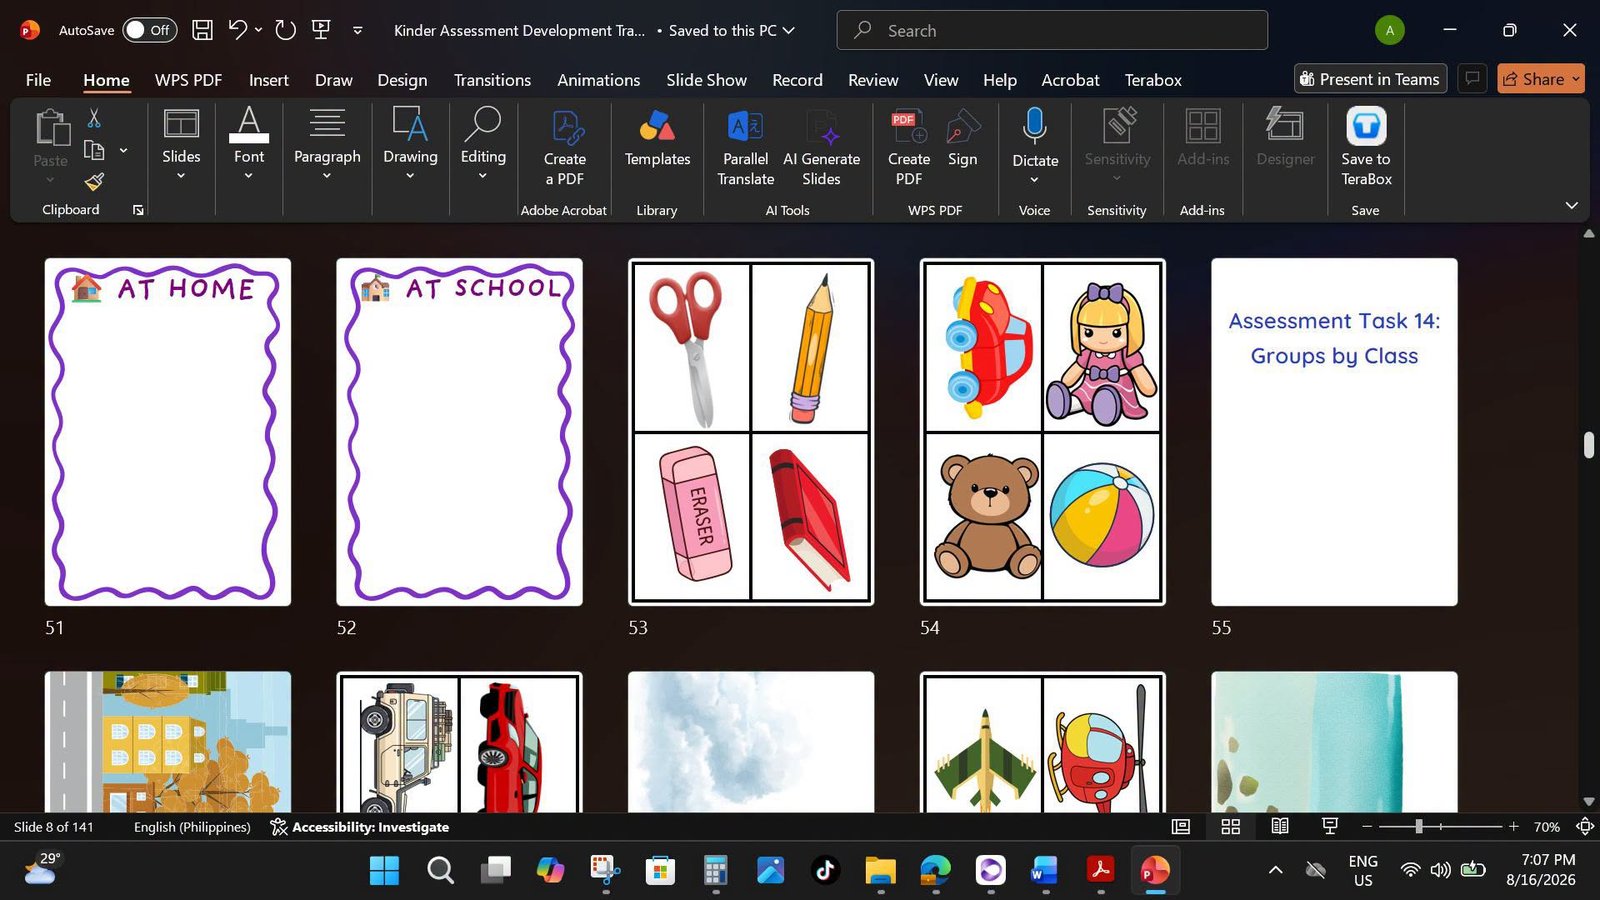Click the Paste clipboard icon
The image size is (1600, 900).
[x=51, y=128]
